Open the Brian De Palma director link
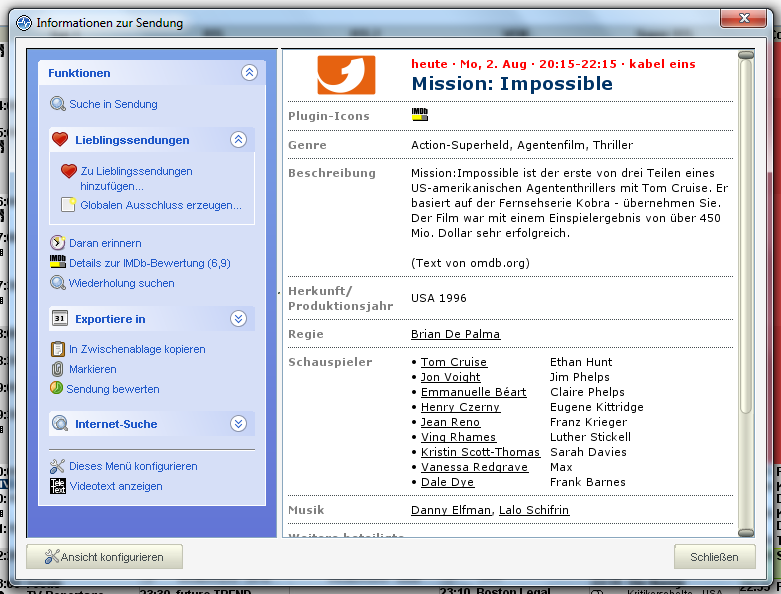The height and width of the screenshot is (594, 781). tap(455, 334)
